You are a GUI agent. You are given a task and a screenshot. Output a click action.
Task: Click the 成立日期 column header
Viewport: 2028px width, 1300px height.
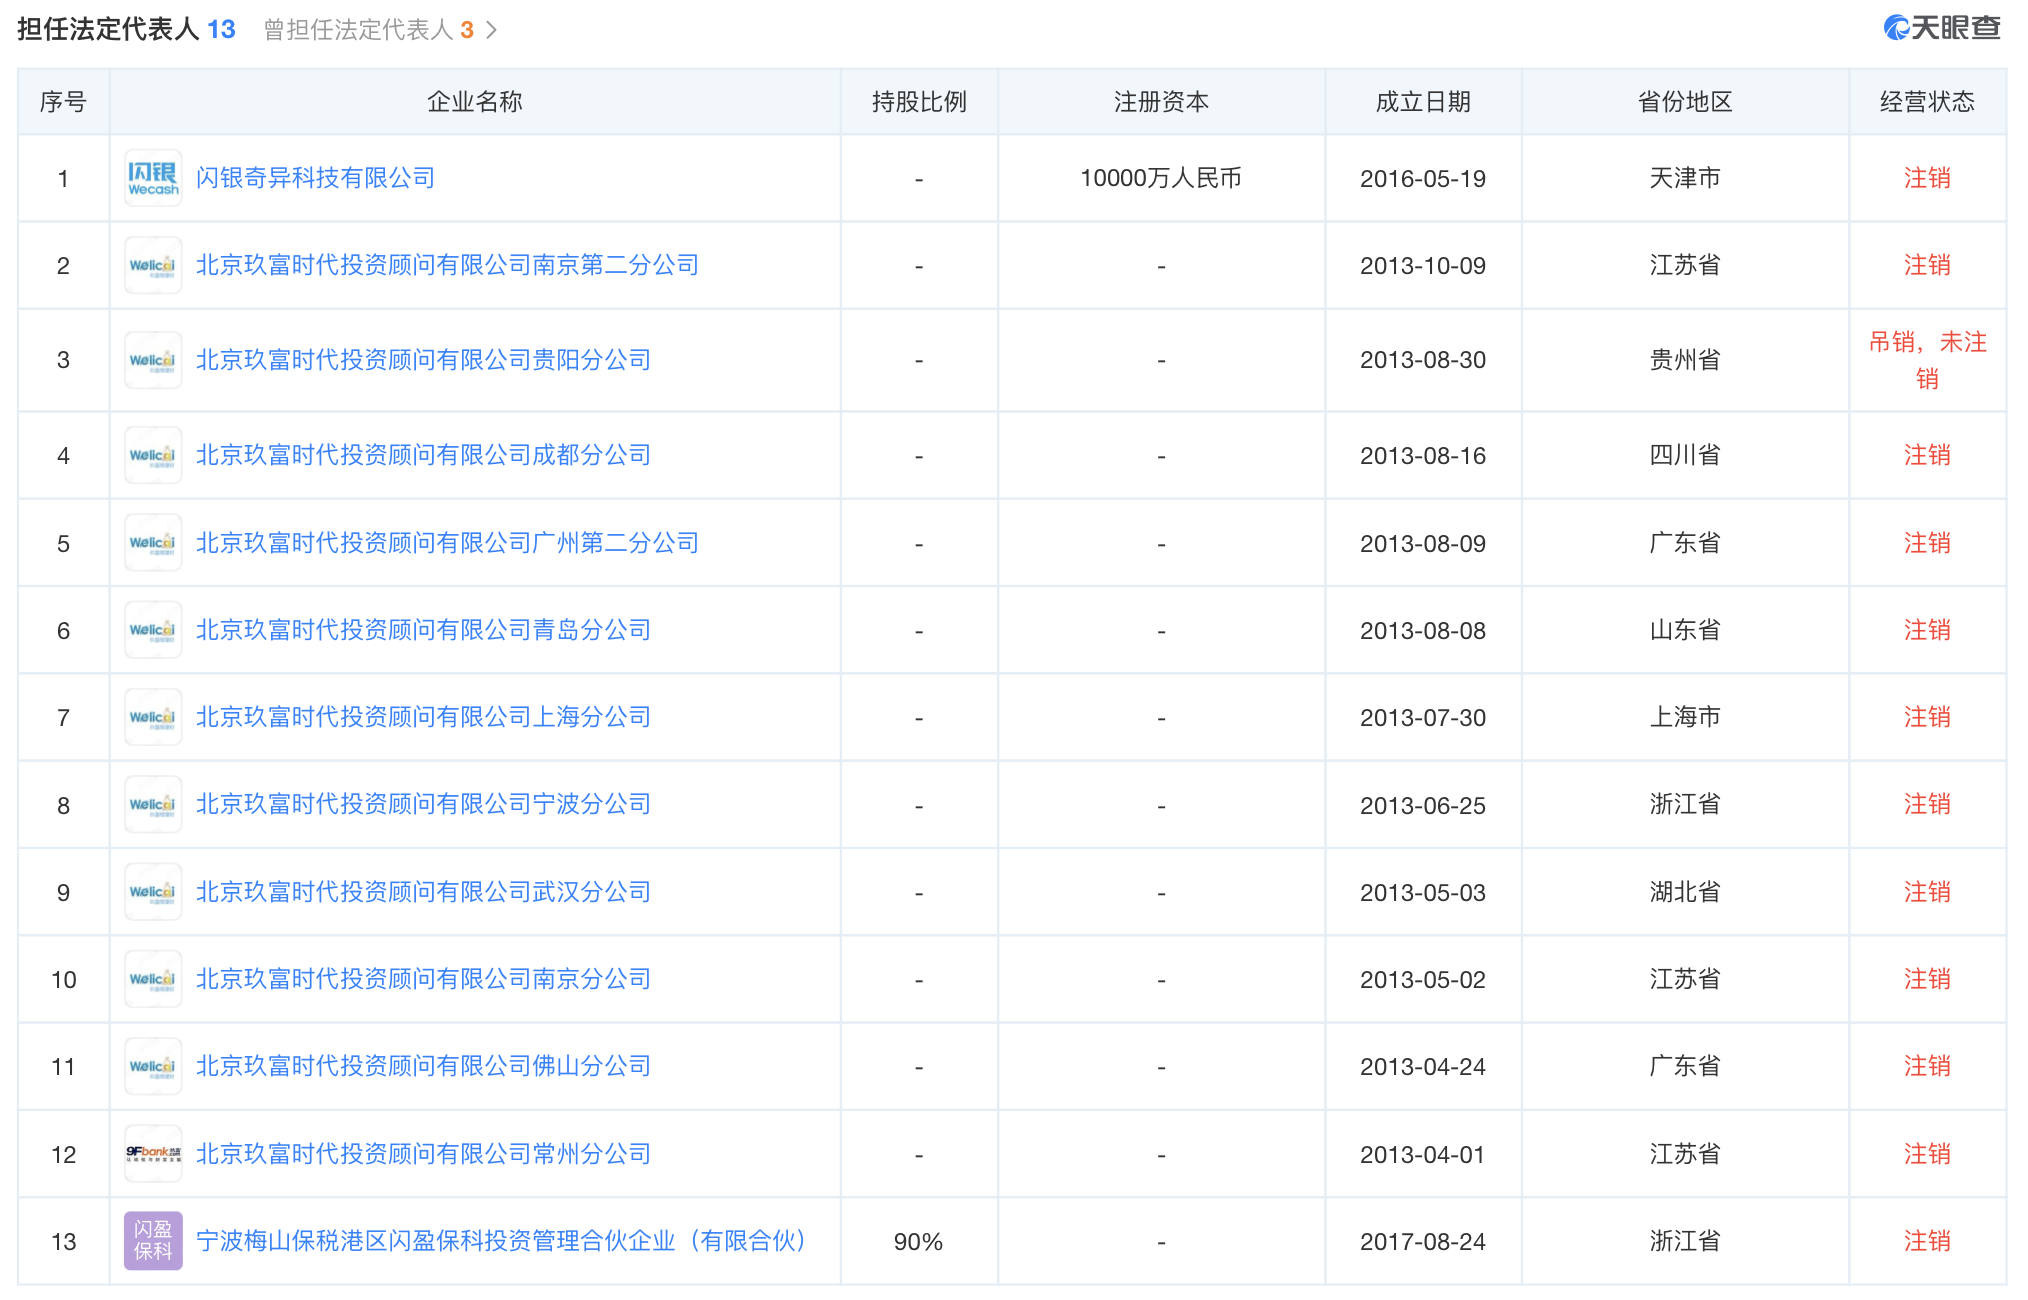click(1422, 102)
